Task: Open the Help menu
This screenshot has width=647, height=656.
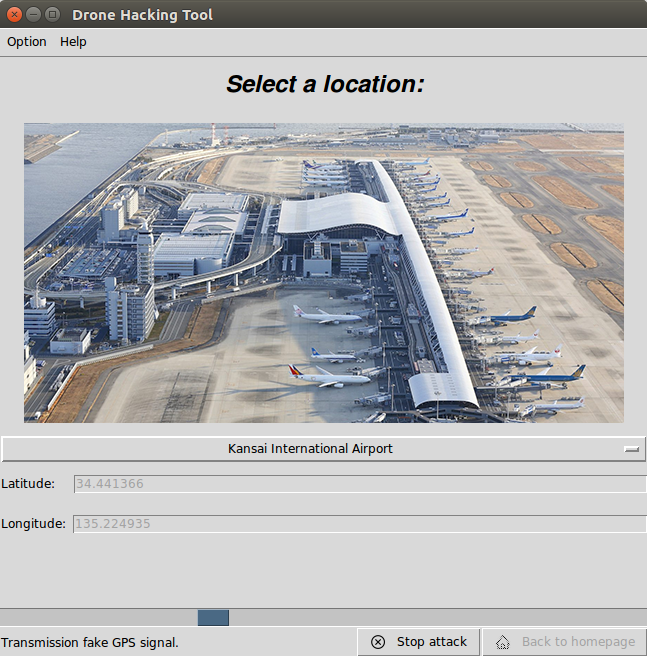Action: pos(73,42)
